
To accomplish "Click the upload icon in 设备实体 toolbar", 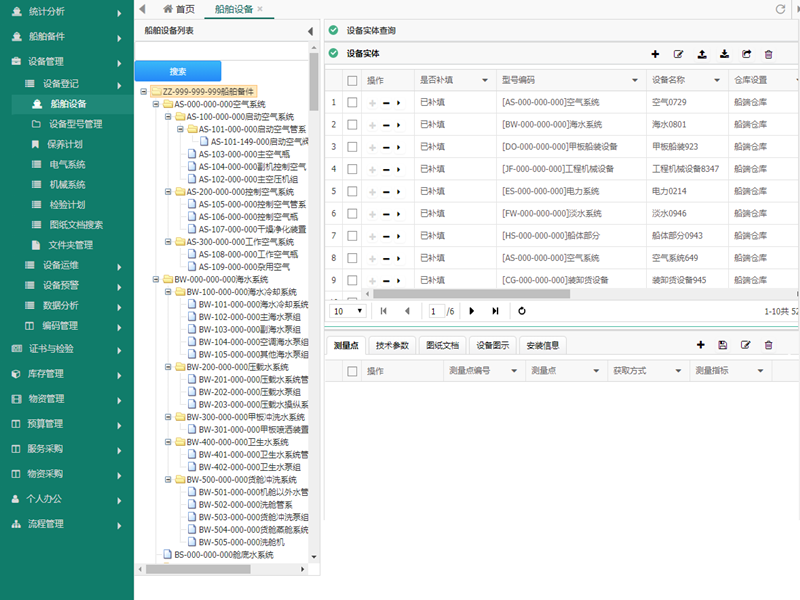I will [x=701, y=54].
